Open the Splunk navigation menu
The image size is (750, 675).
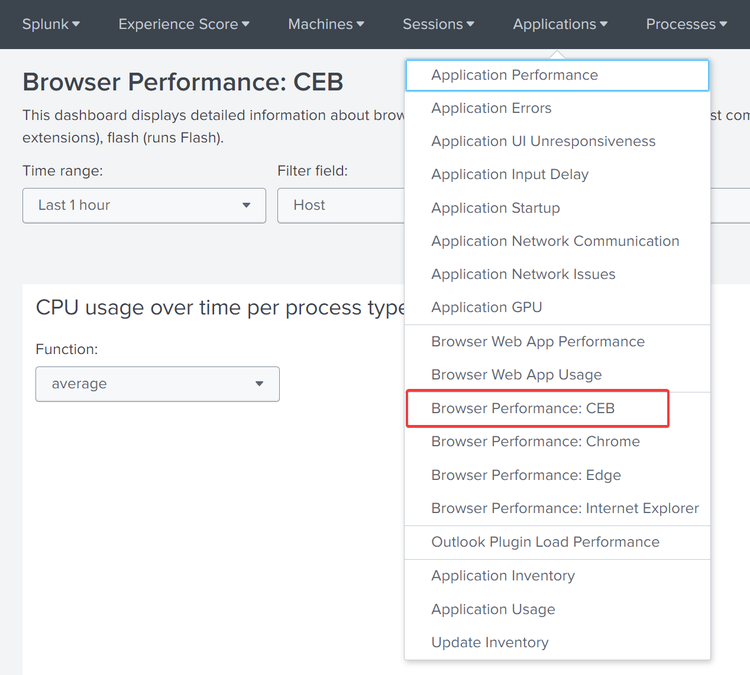(x=51, y=24)
